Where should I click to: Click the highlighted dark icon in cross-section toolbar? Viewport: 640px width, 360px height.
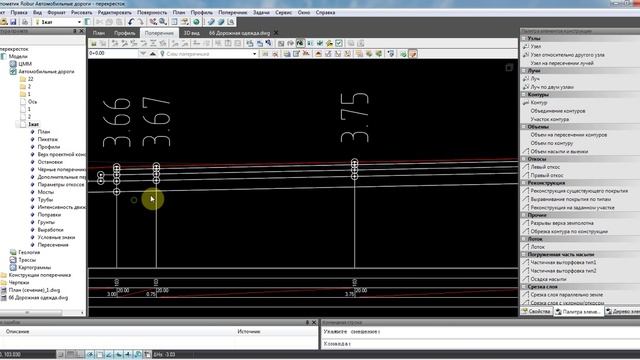pos(300,43)
